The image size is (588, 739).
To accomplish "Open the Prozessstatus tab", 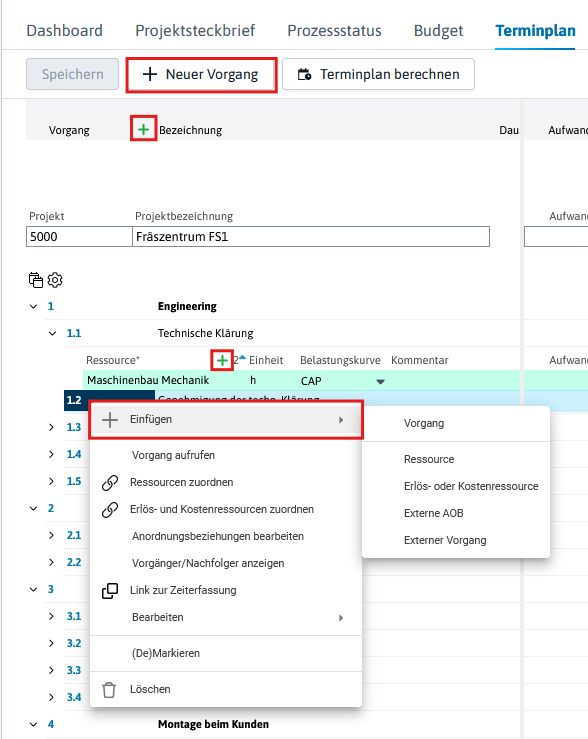I will [x=334, y=31].
